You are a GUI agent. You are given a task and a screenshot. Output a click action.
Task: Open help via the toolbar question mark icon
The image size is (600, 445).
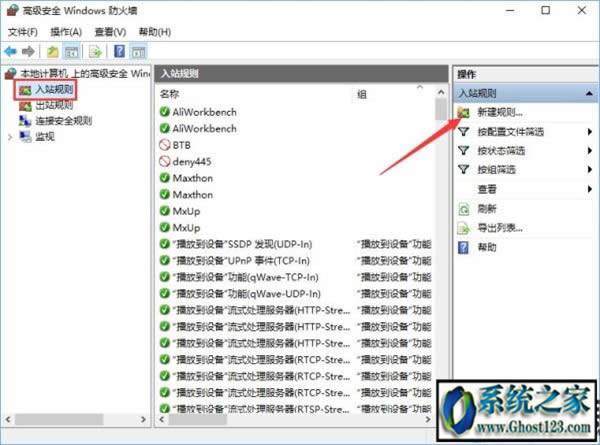[119, 51]
